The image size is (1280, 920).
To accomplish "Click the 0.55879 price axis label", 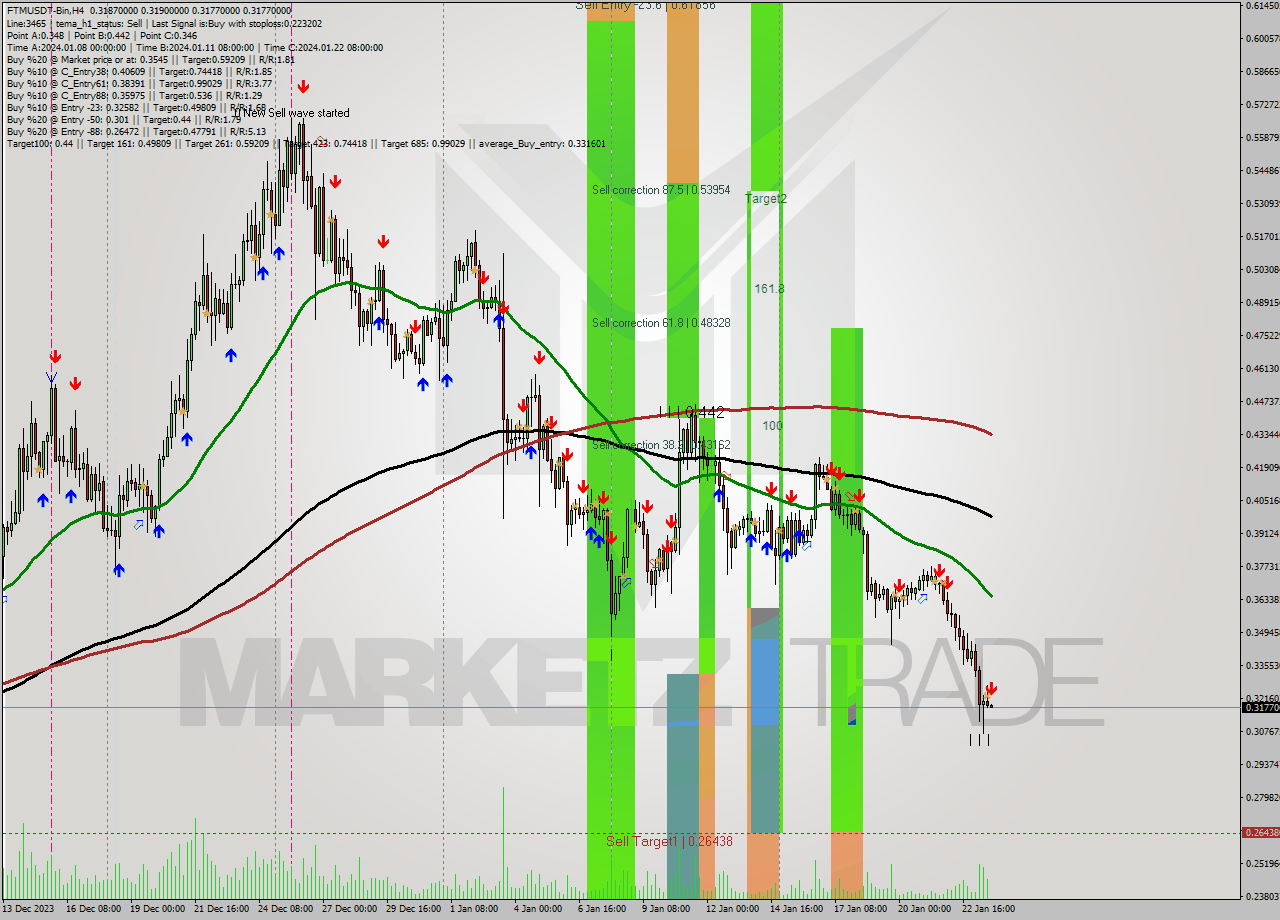I will point(1262,138).
